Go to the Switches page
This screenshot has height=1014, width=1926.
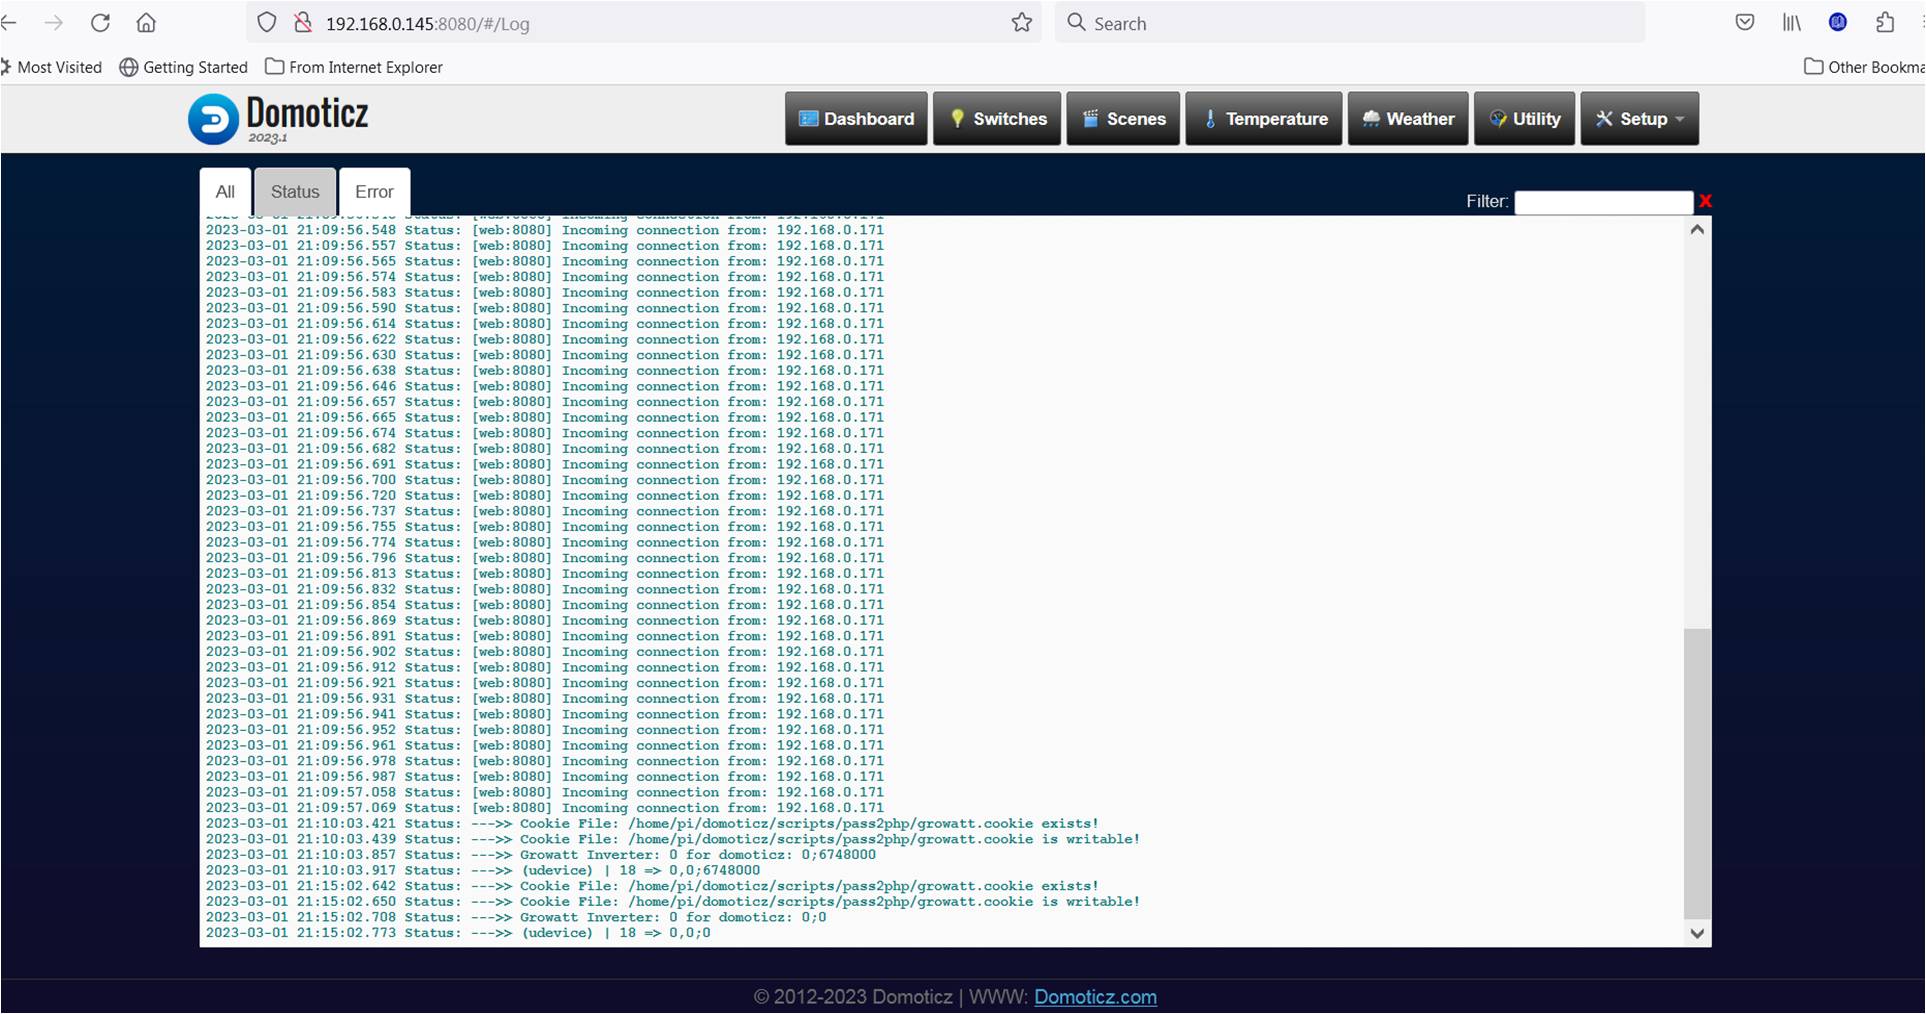(997, 118)
